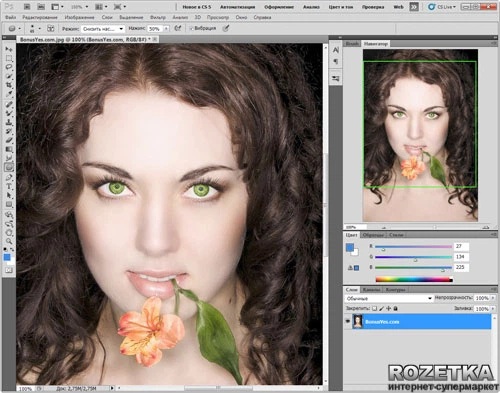Image resolution: width=500 pixels, height=393 pixels.
Task: Select the Healing Brush tool
Action: (9, 104)
